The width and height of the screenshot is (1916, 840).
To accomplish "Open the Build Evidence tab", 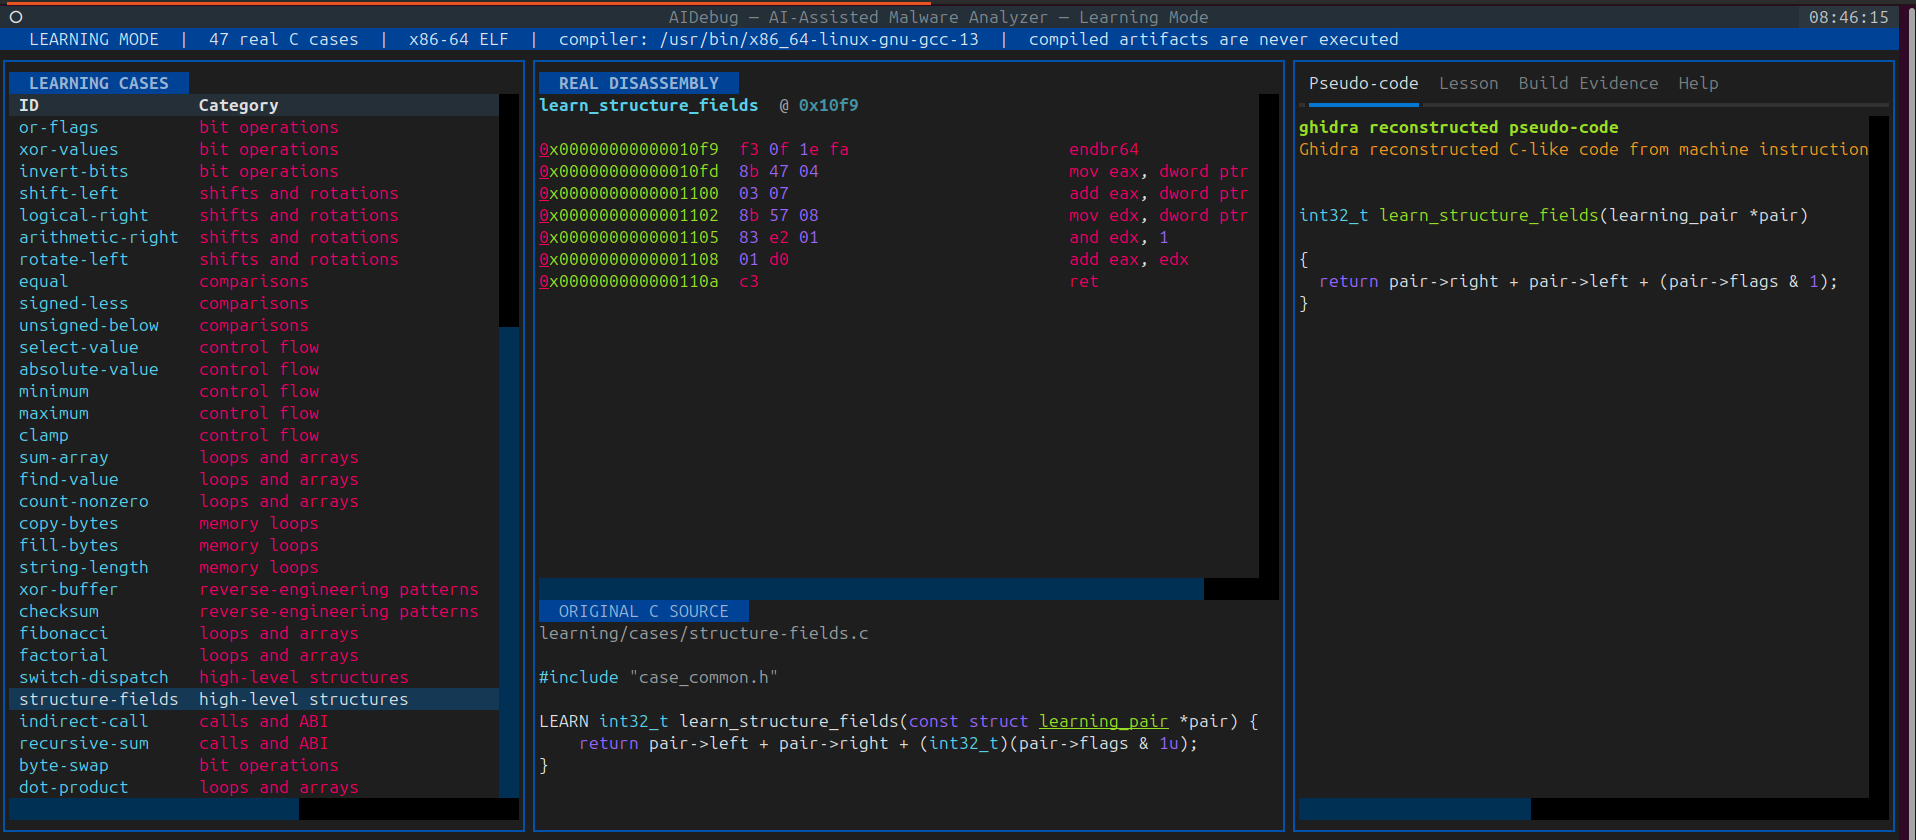I will [1588, 83].
